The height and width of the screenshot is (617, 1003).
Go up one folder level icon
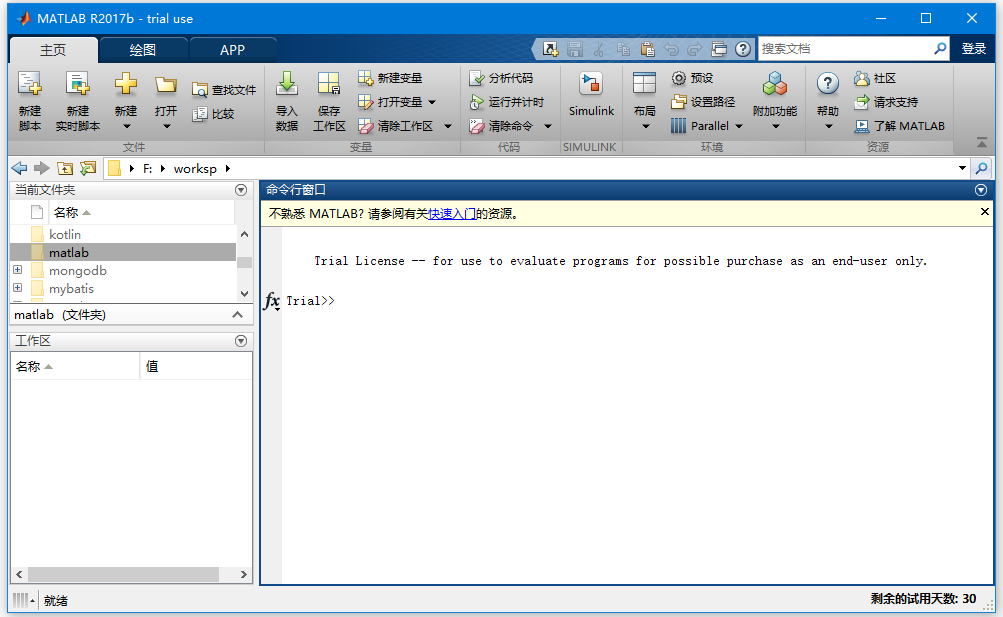65,168
